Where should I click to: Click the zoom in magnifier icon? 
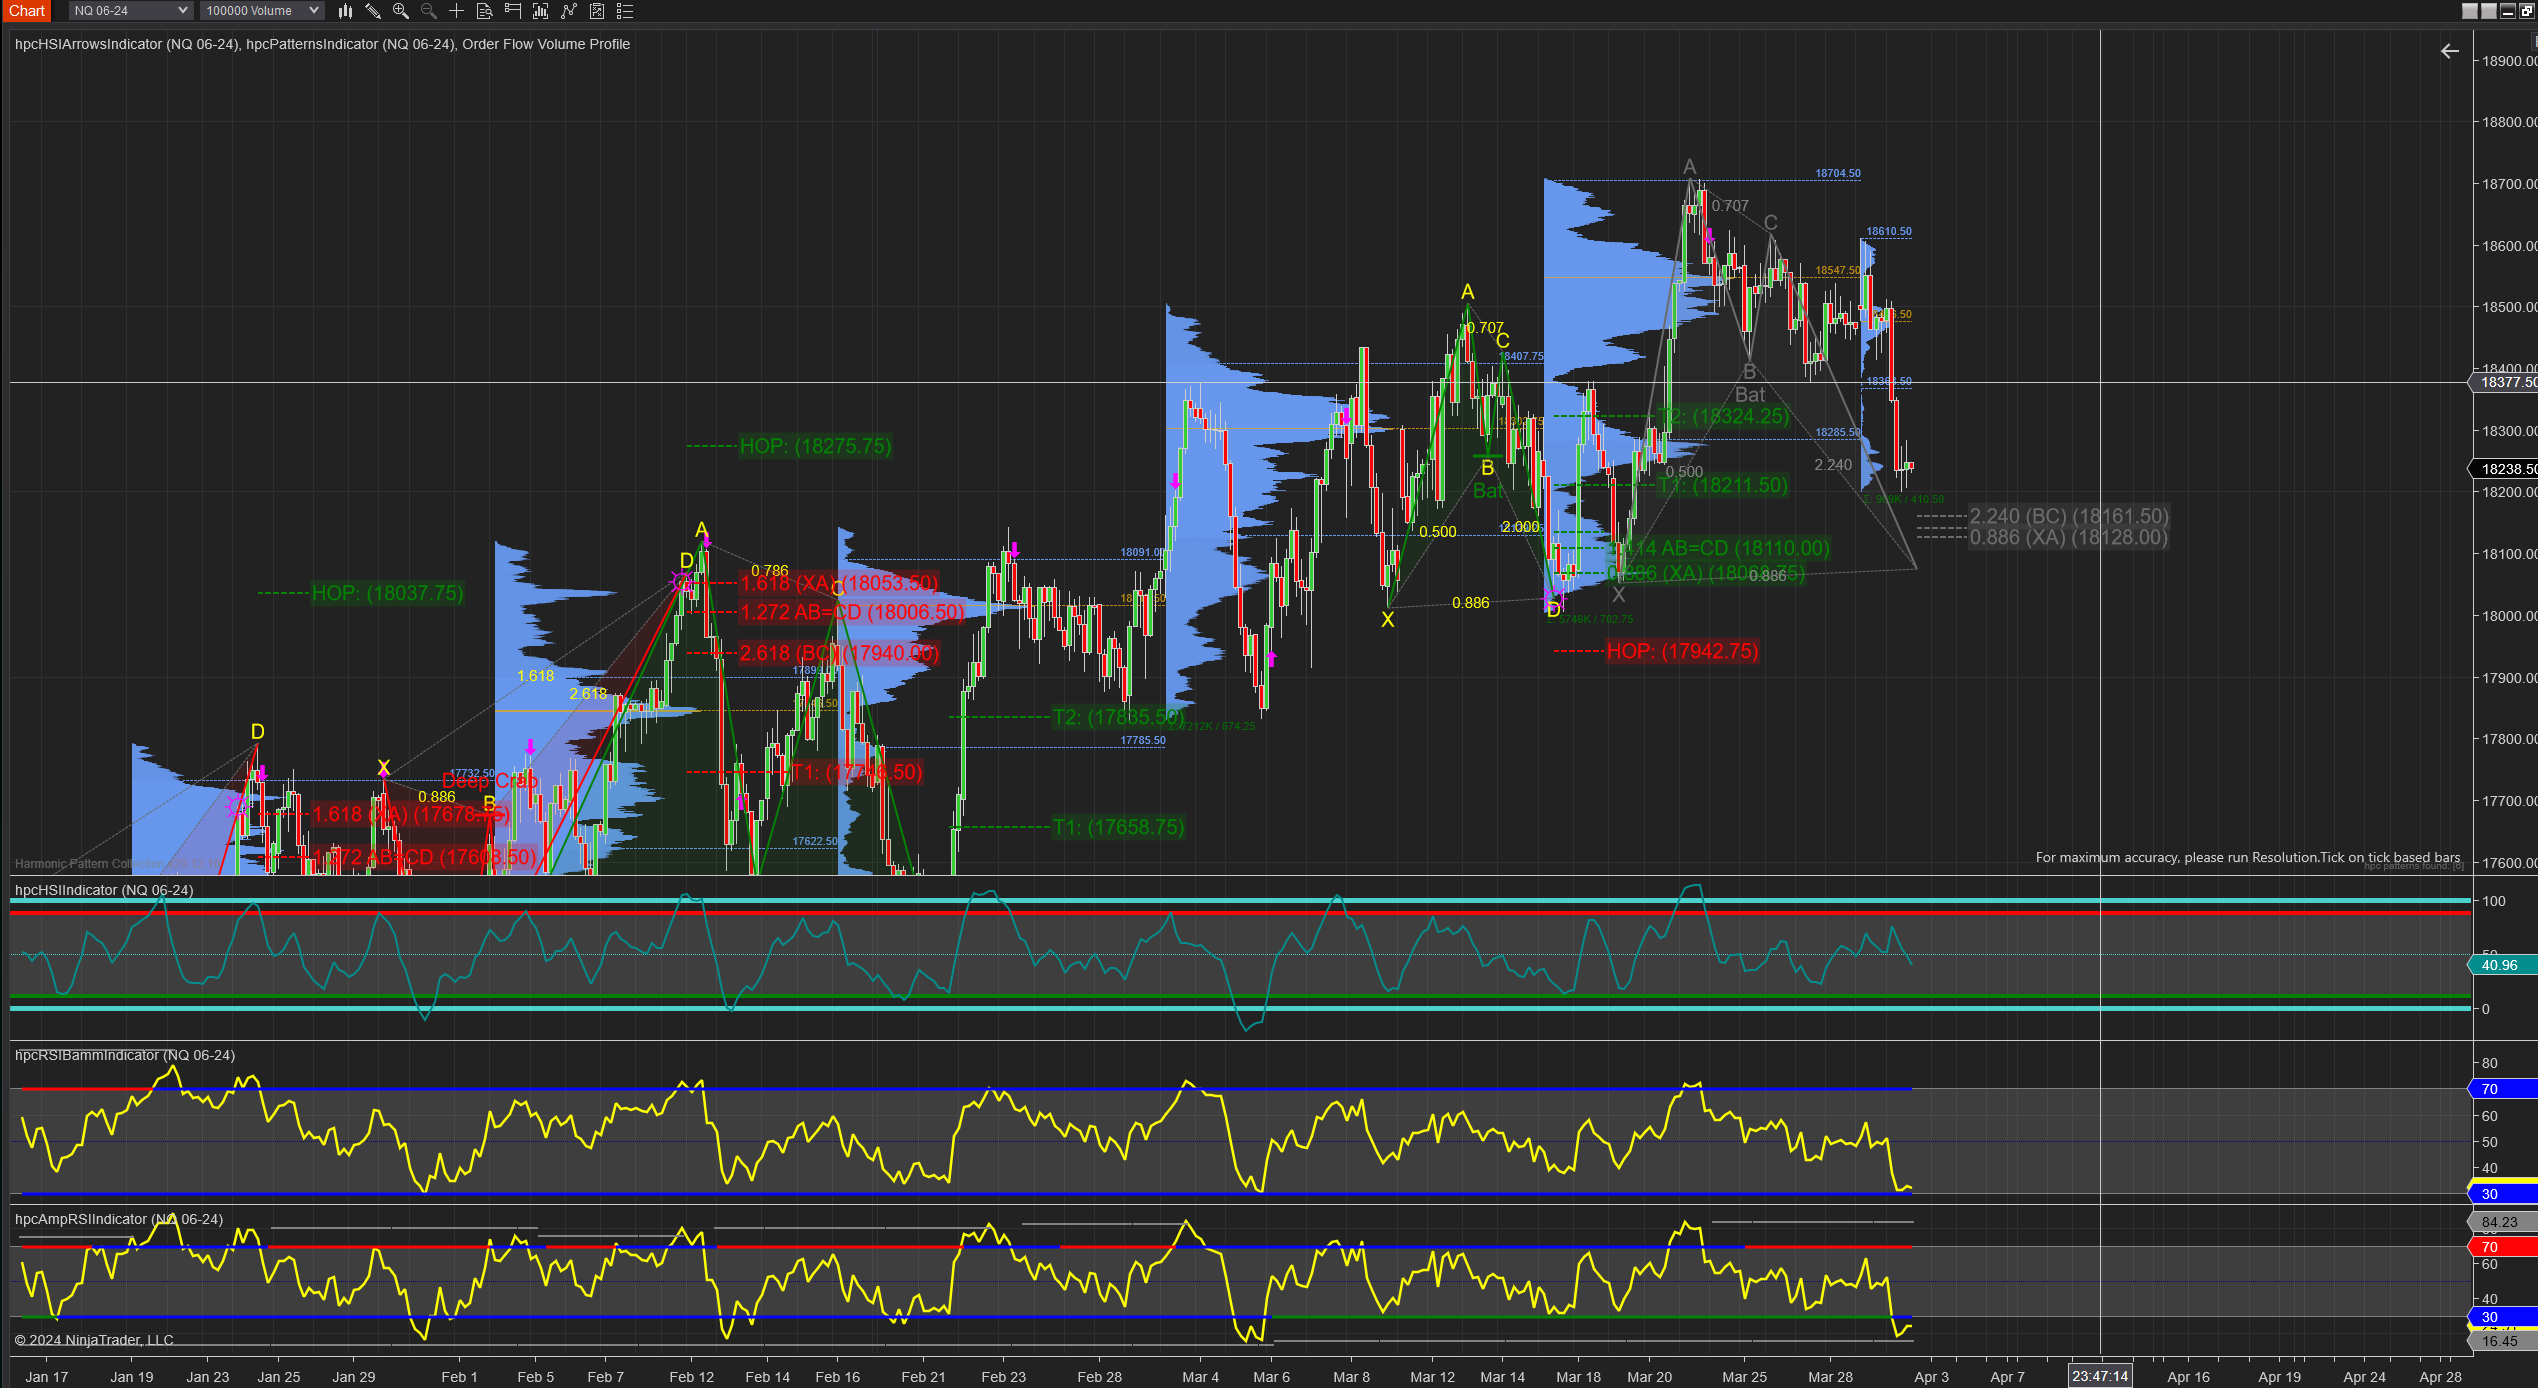[x=401, y=11]
